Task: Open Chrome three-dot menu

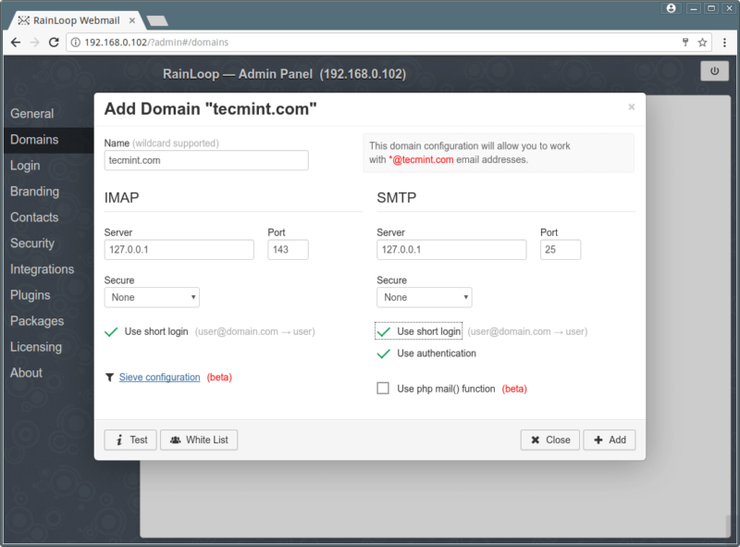Action: click(x=725, y=43)
